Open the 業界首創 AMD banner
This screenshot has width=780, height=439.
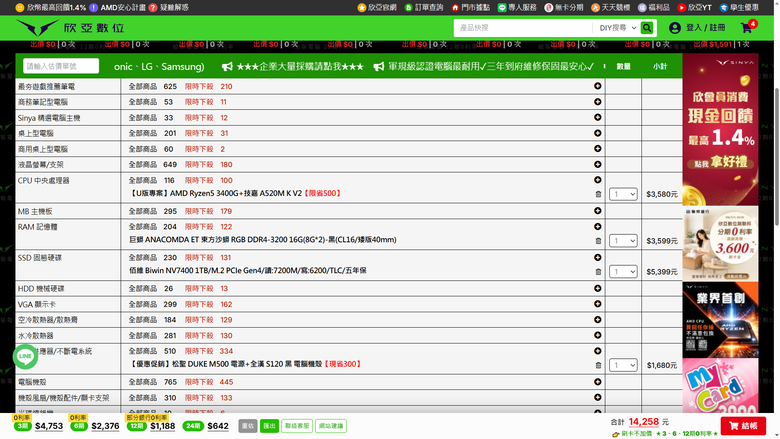pos(720,320)
